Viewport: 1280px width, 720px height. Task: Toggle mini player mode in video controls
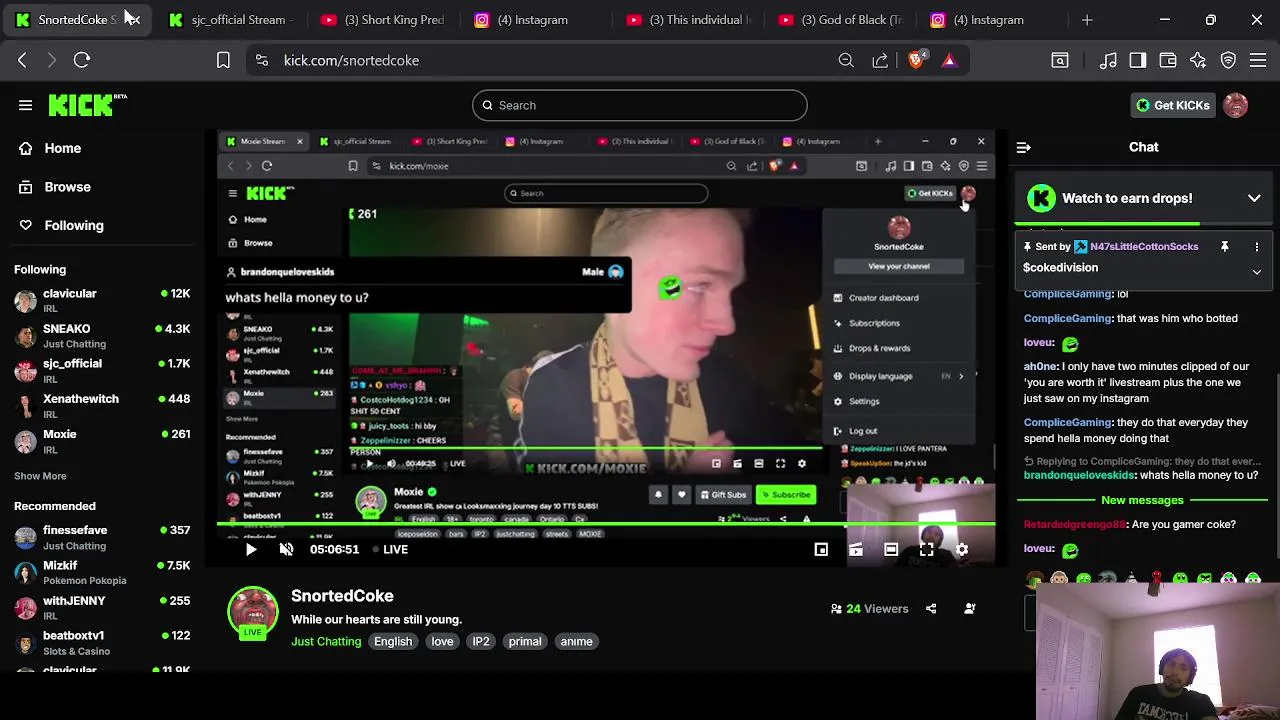[x=821, y=549]
